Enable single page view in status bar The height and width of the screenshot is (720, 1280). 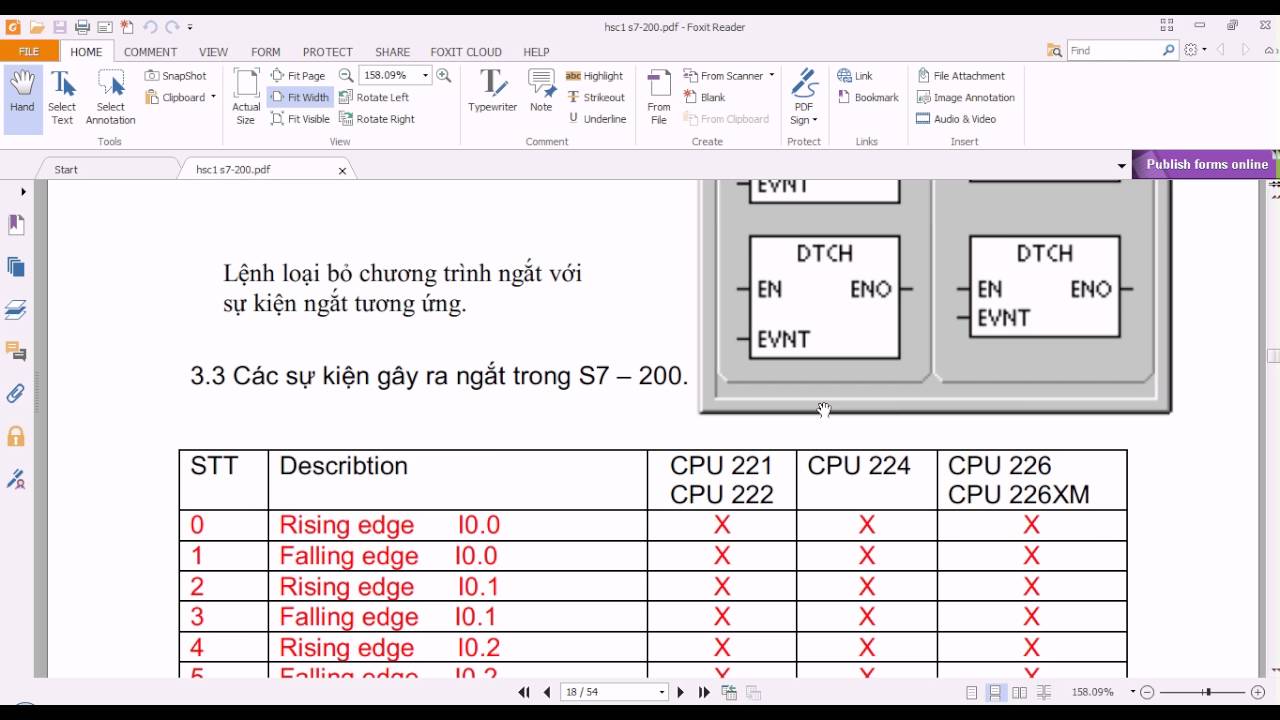click(972, 692)
